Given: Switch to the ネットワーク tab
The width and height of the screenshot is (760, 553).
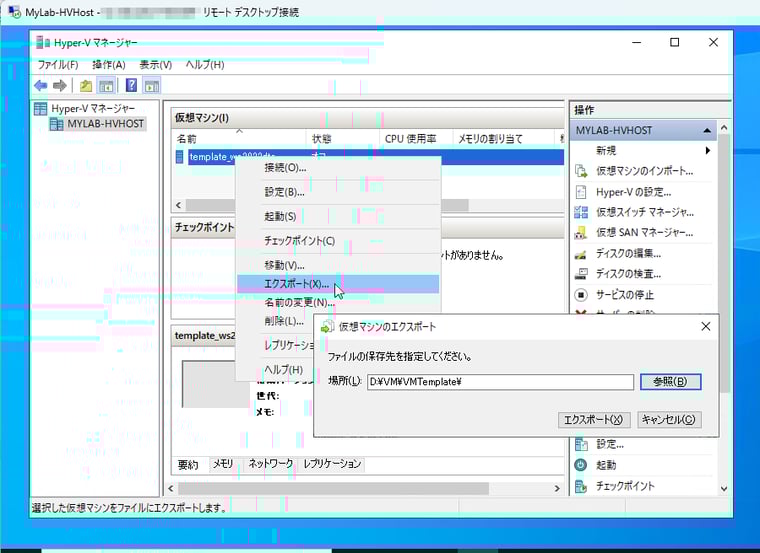Looking at the screenshot, I should tap(270, 464).
